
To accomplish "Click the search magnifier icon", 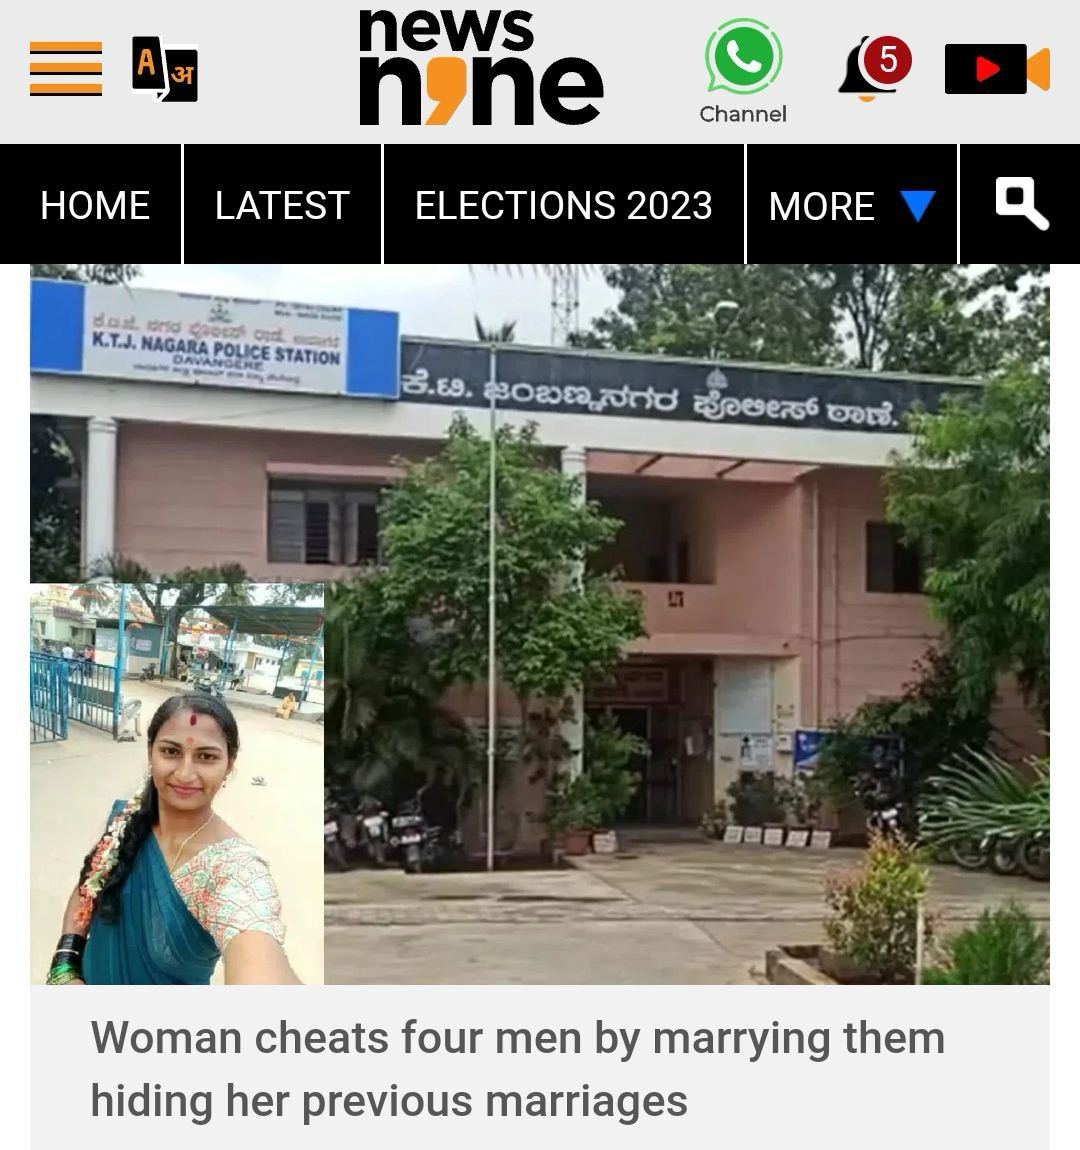I will (1021, 203).
